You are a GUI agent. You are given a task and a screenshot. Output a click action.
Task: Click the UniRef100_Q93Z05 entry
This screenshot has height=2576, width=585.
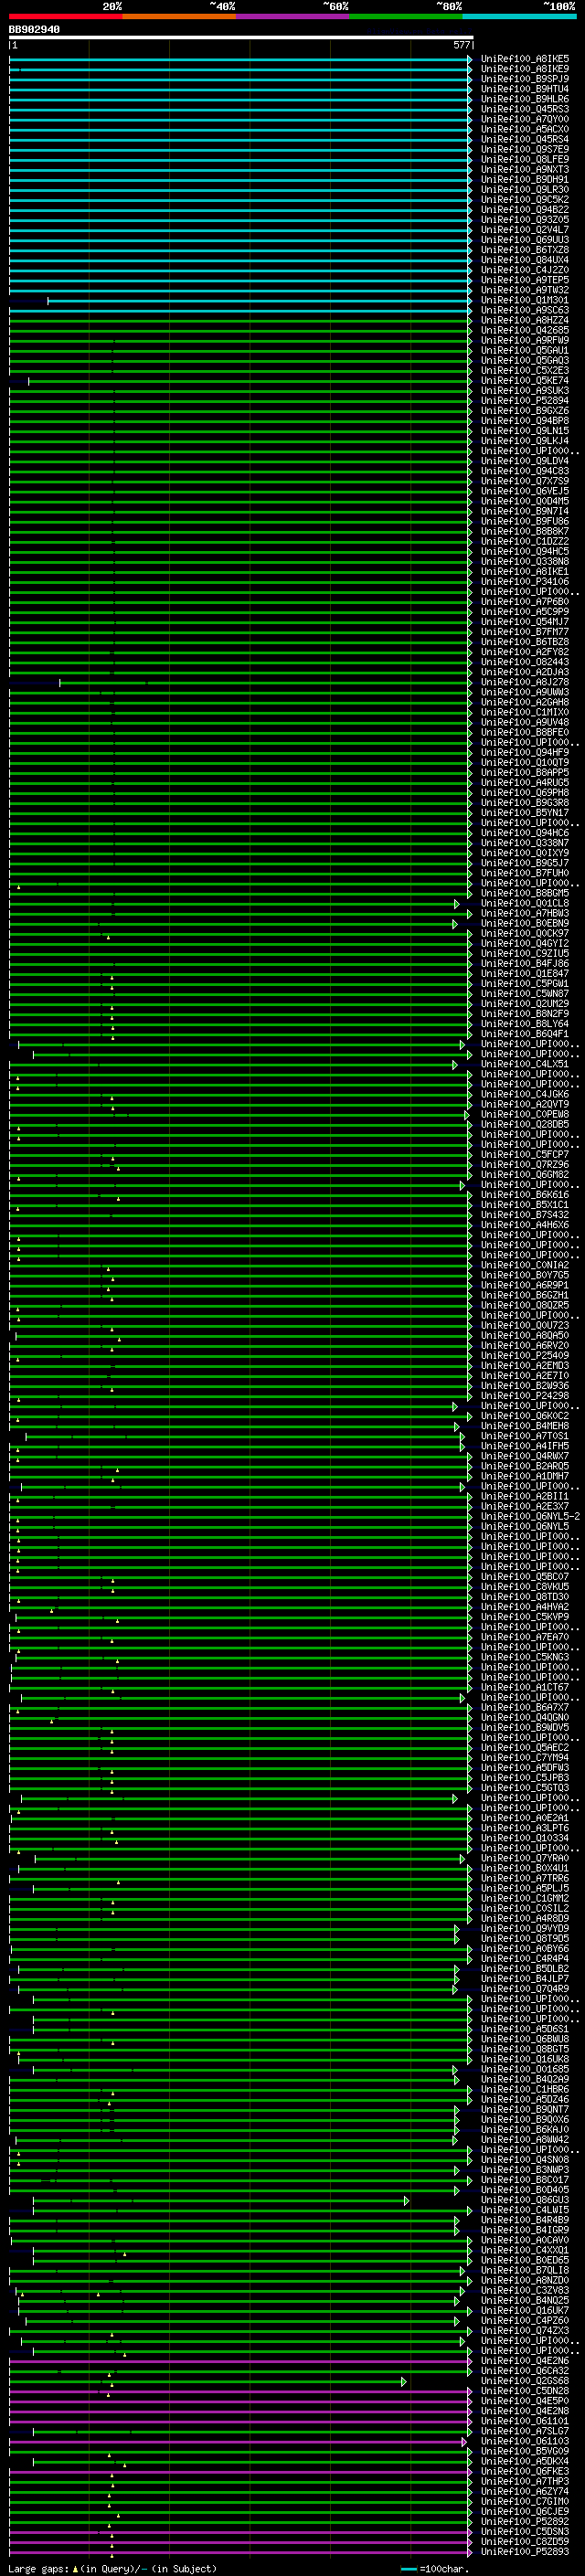tap(525, 219)
